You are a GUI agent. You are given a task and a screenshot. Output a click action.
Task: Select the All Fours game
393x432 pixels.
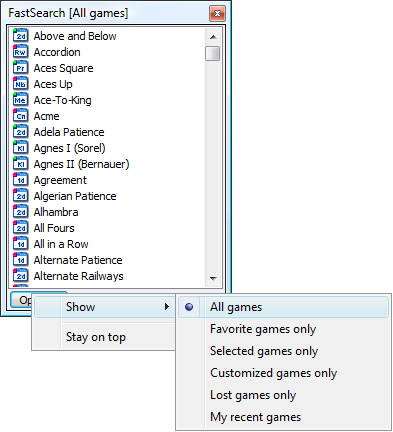coord(54,228)
